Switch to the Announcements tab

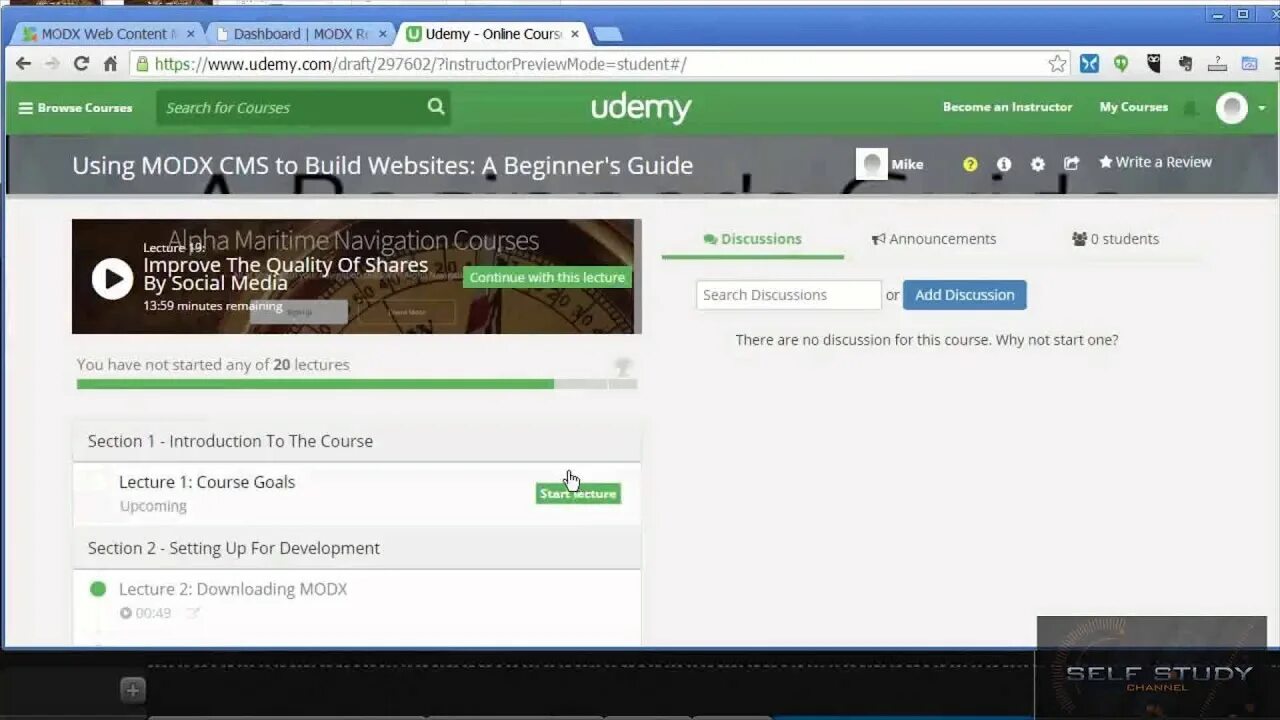pyautogui.click(x=934, y=239)
